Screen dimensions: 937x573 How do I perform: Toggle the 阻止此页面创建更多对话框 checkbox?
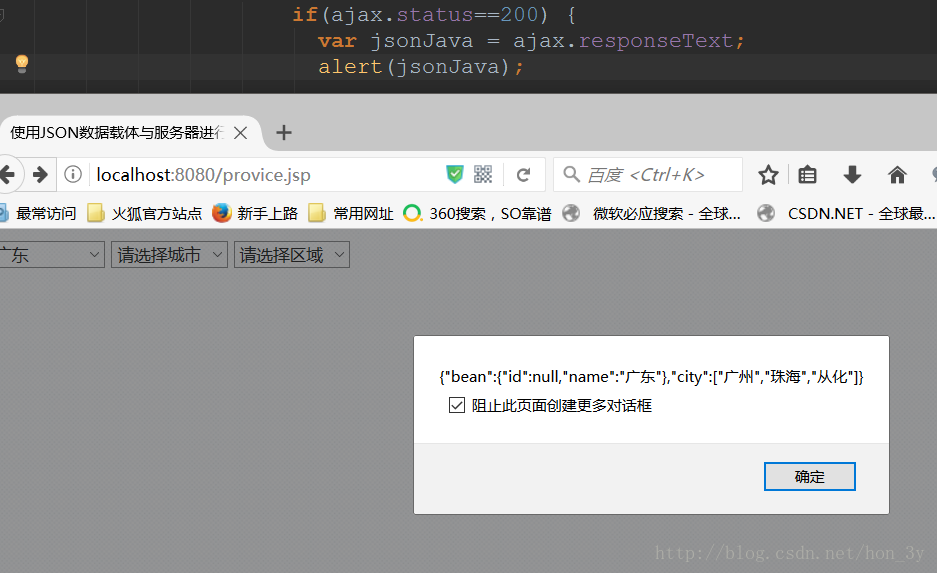click(457, 405)
